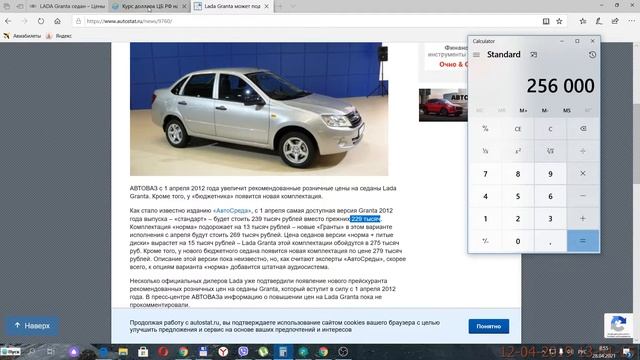Click Calculator digit 3
Screen dimensions: 640x360
point(550,218)
